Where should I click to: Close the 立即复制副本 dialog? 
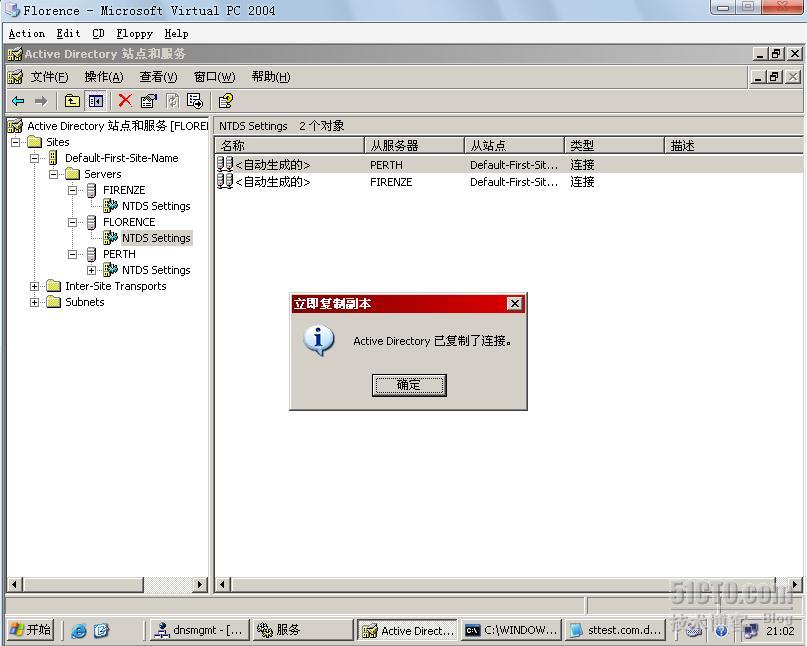[x=515, y=304]
